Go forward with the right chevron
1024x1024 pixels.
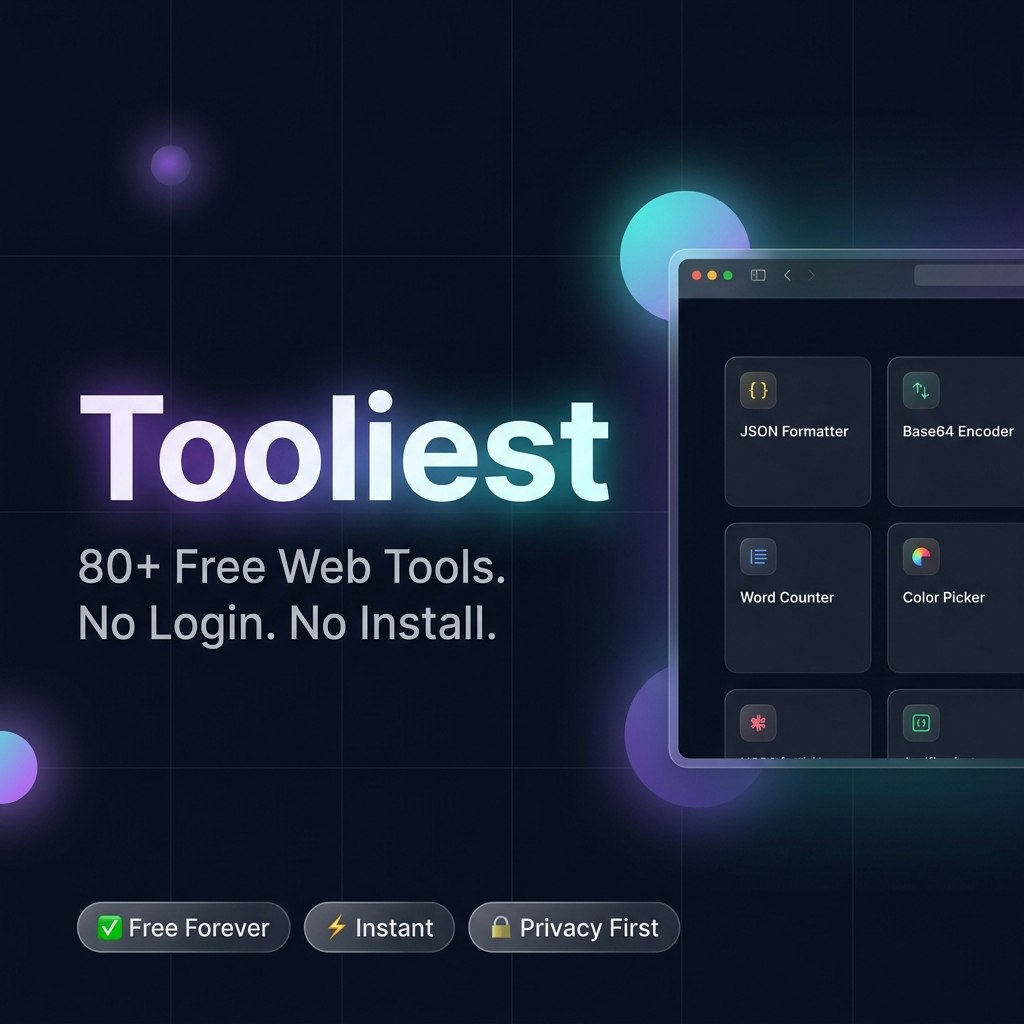pyautogui.click(x=812, y=275)
